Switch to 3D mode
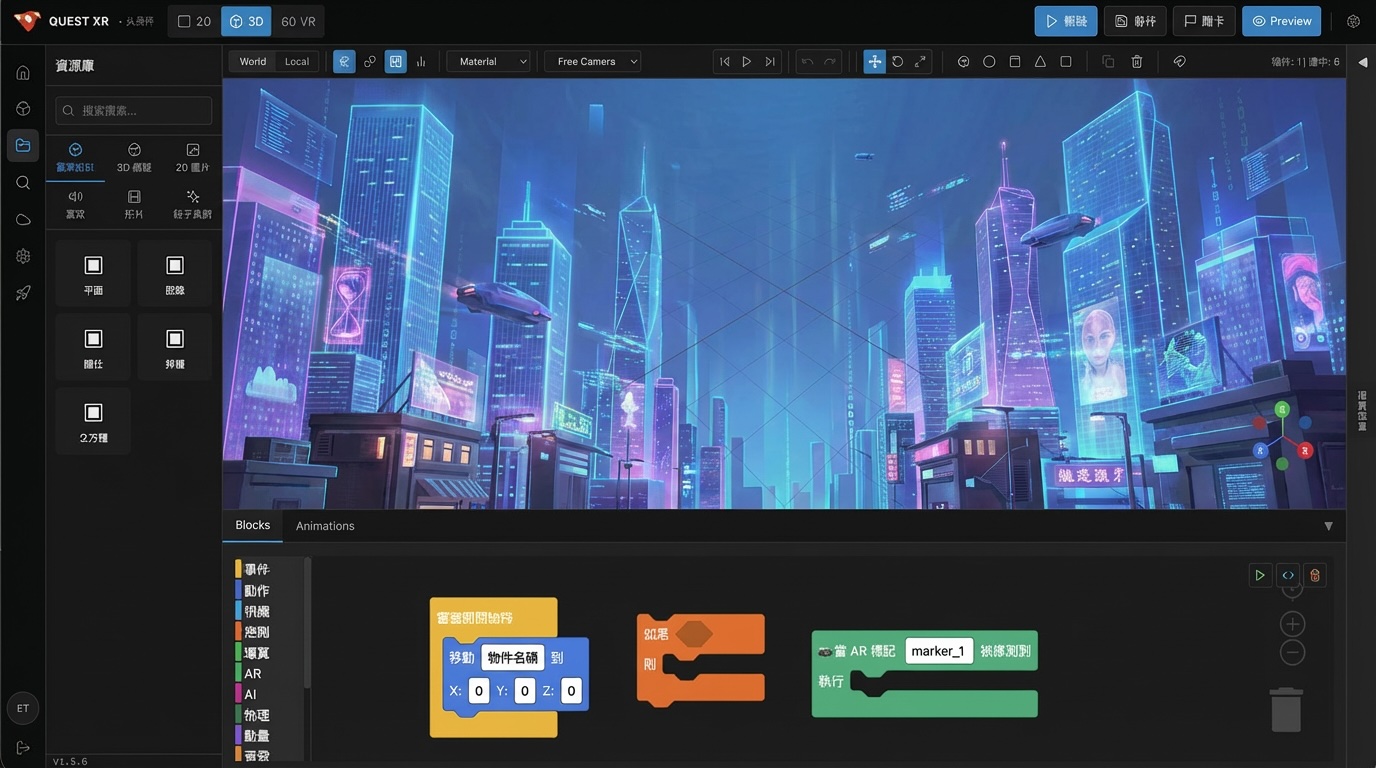Image resolution: width=1376 pixels, height=768 pixels. [246, 21]
